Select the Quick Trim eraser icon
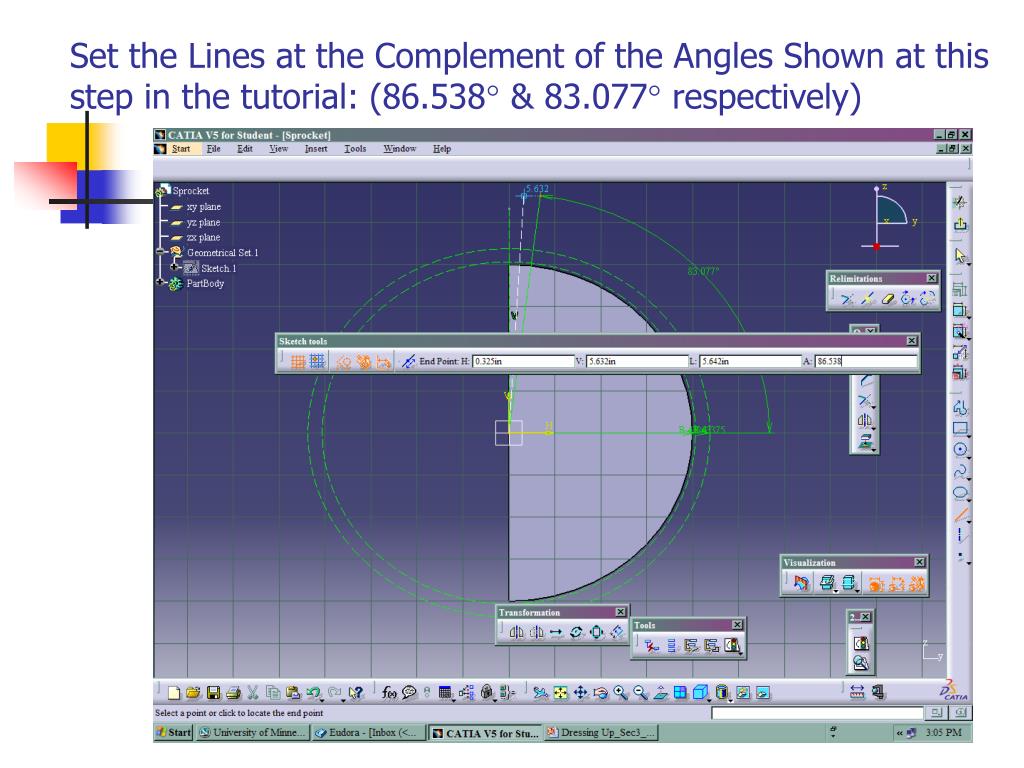 [888, 298]
